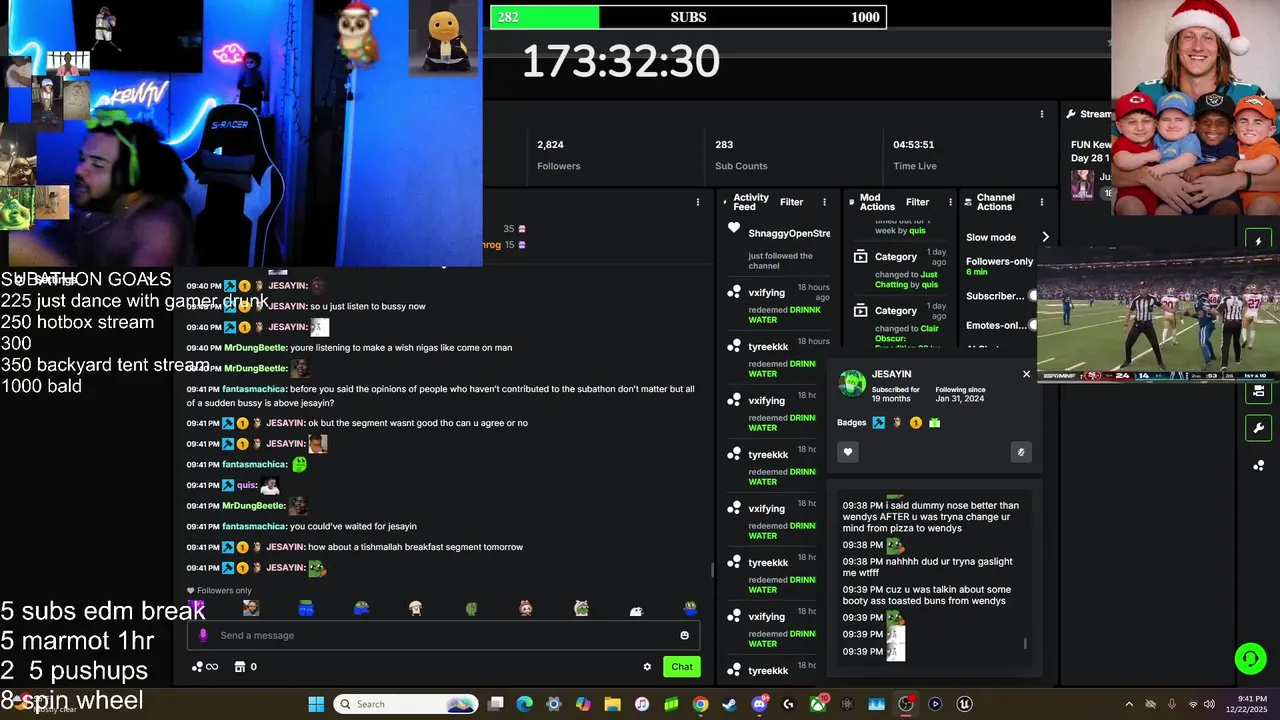Click the football game video thumbnail
The height and width of the screenshot is (720, 1280).
1158,316
